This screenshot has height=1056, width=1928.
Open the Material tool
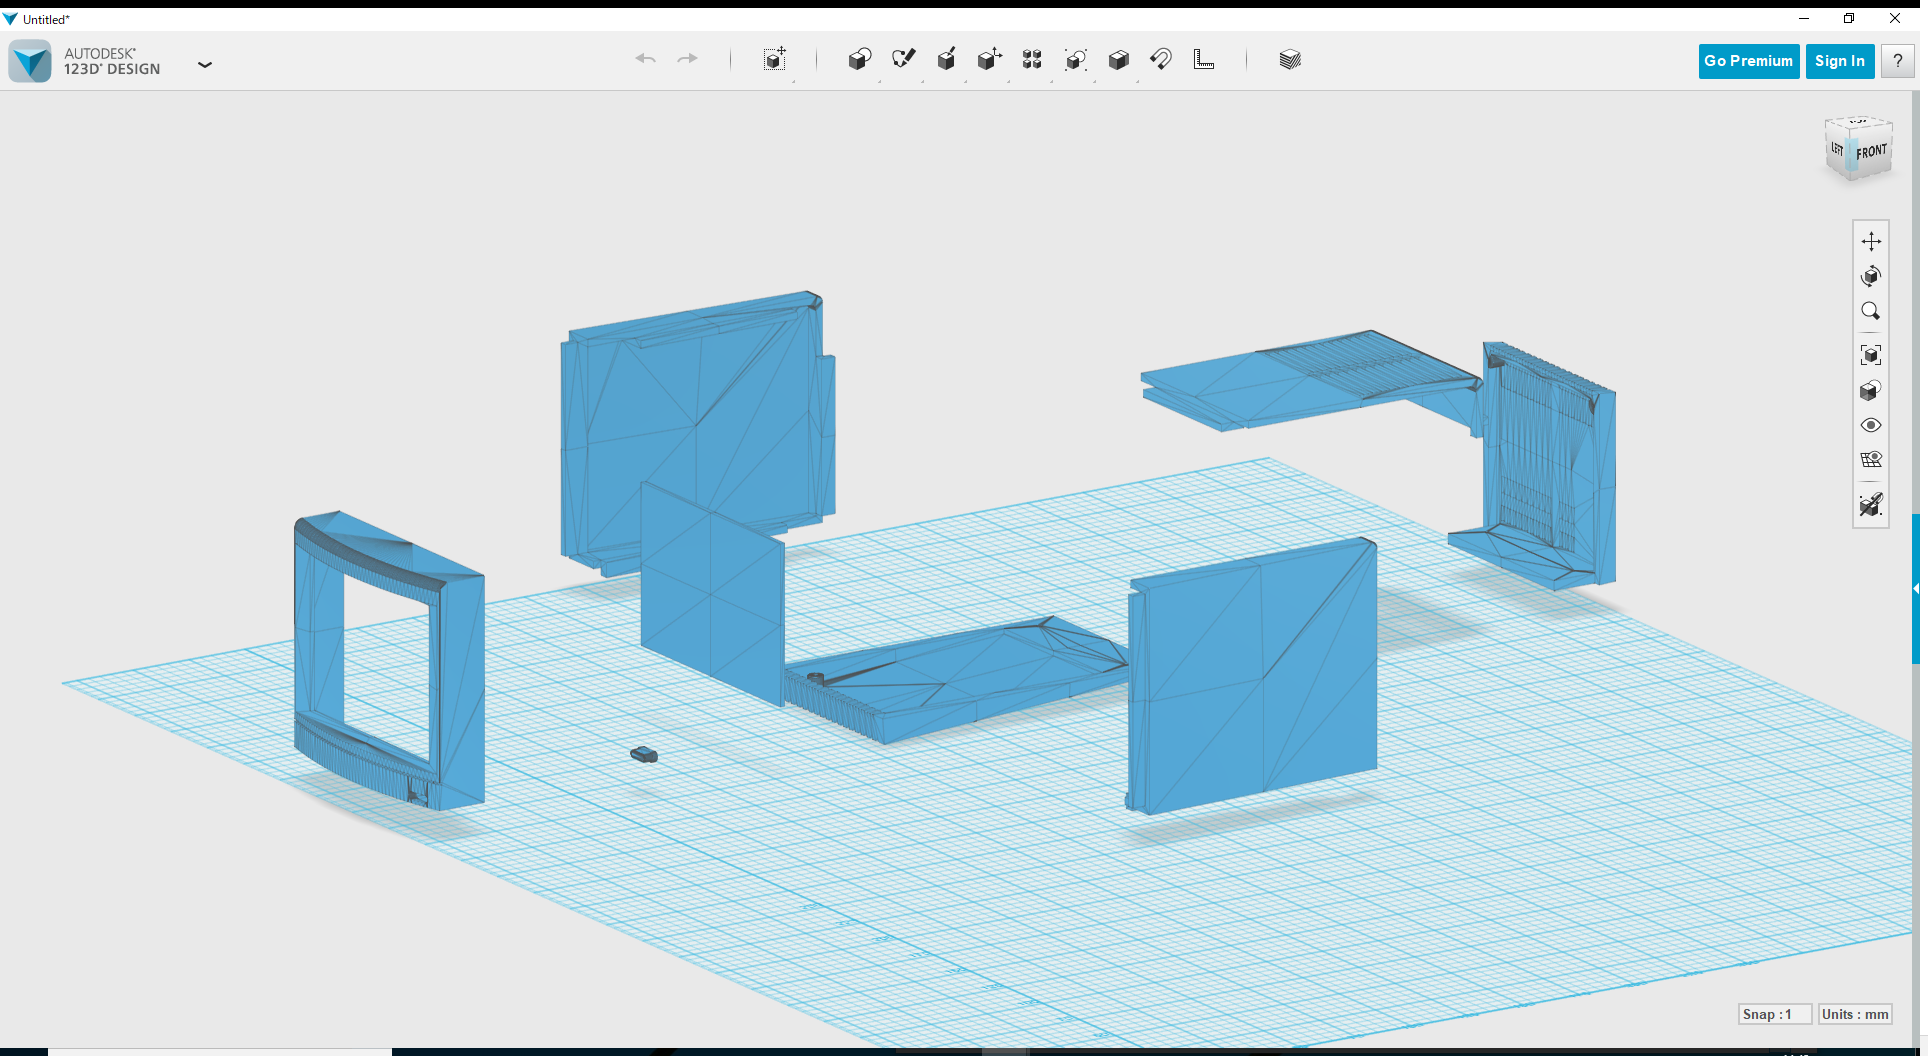pyautogui.click(x=1290, y=59)
